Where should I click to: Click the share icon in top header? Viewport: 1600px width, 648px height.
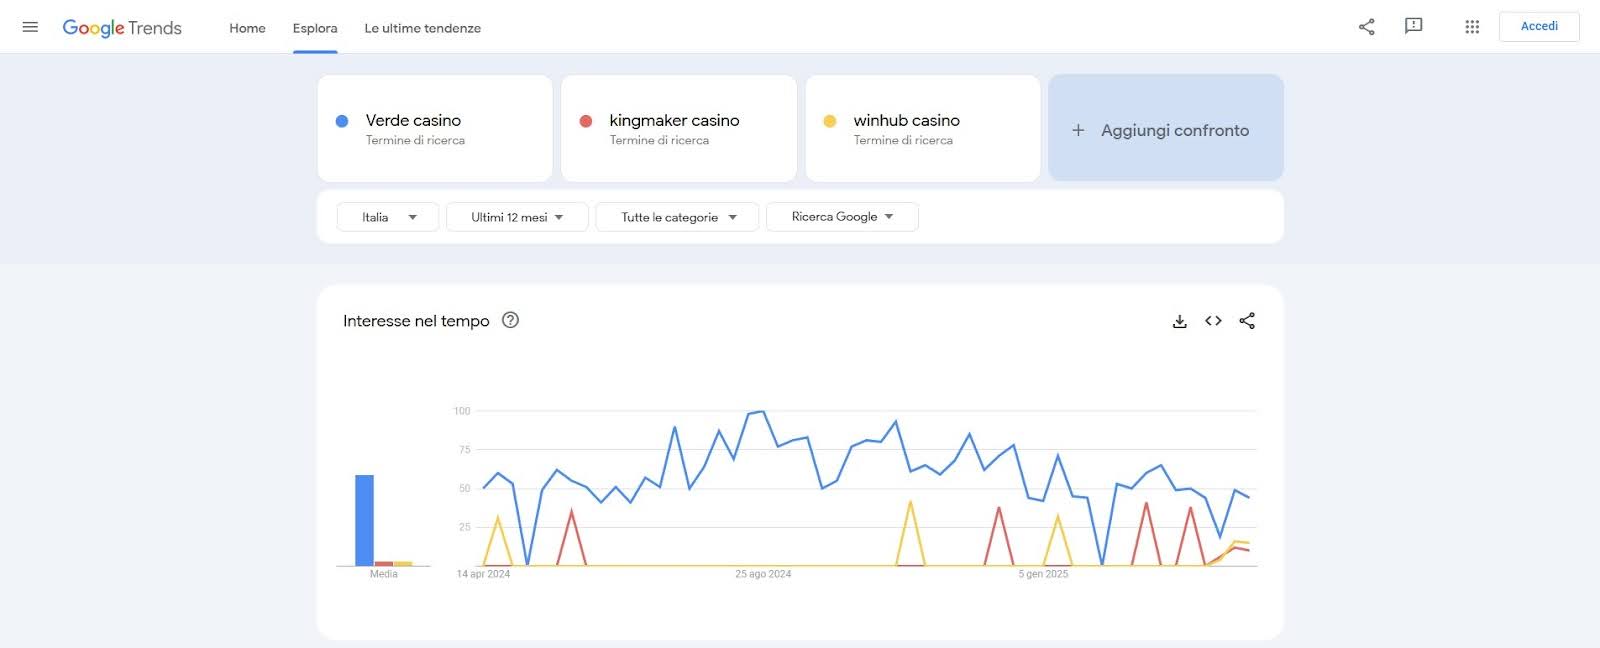coord(1366,27)
